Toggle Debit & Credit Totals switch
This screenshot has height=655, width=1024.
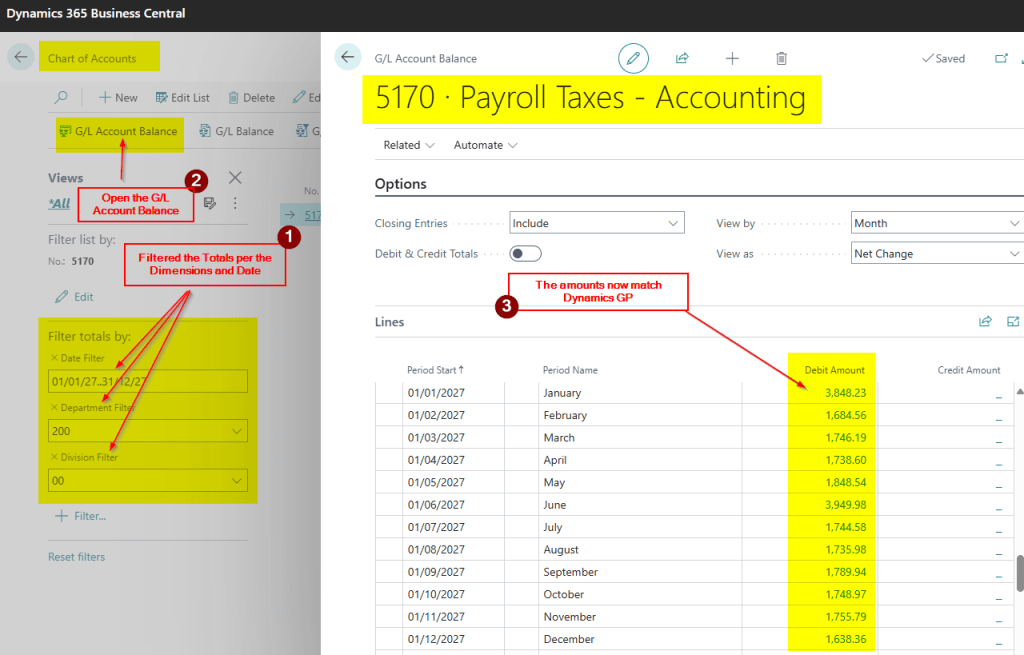tap(525, 254)
